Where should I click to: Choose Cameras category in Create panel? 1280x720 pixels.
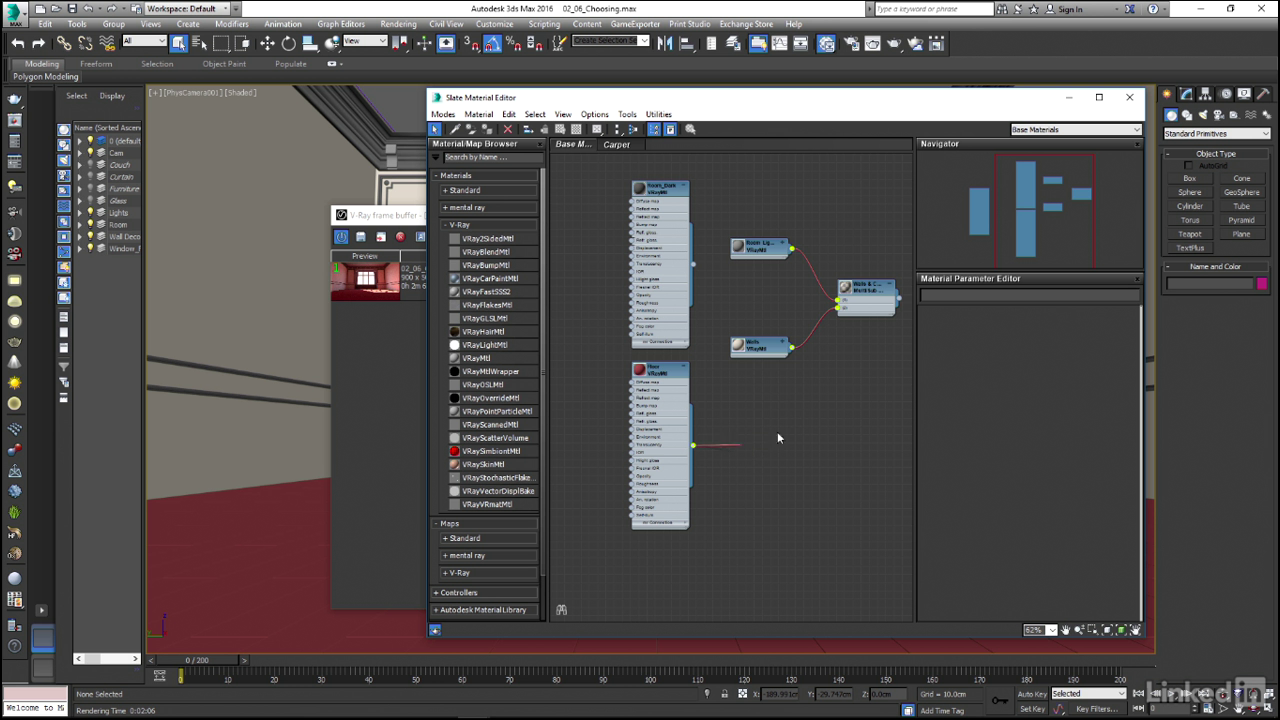1218,115
